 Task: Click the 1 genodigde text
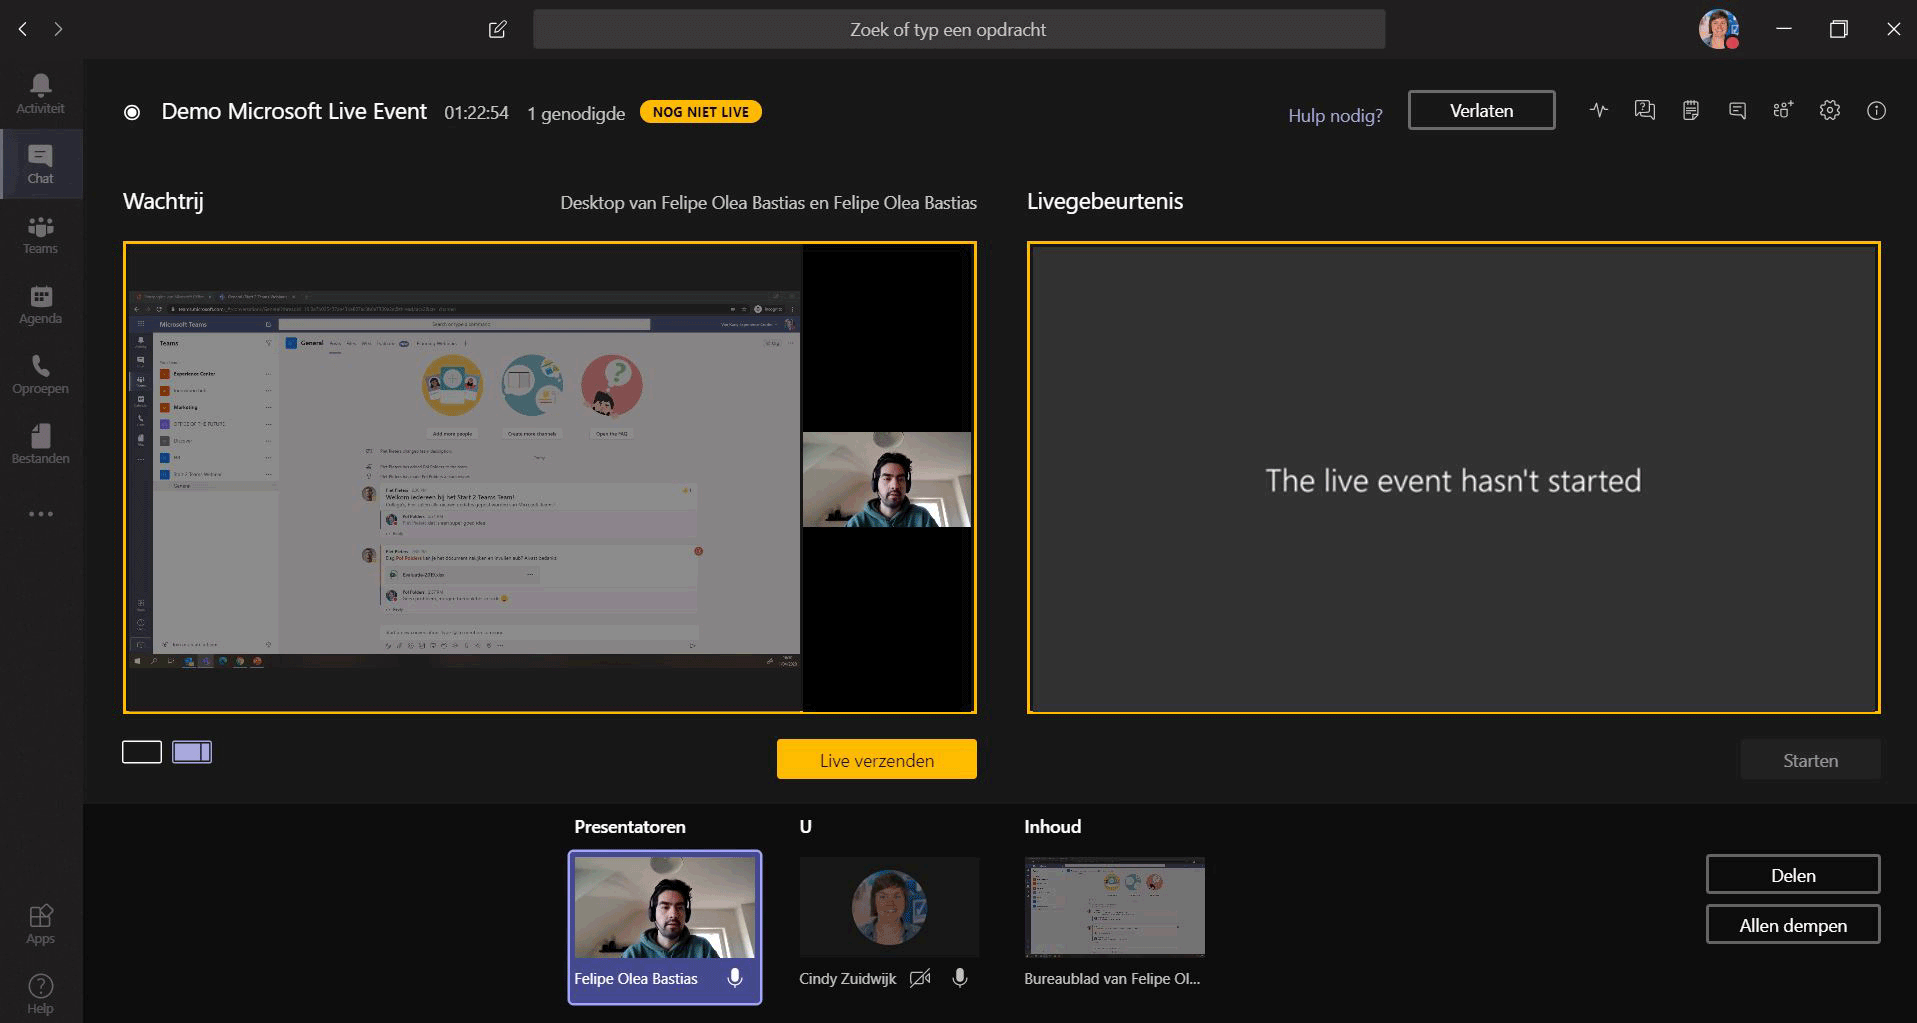576,113
